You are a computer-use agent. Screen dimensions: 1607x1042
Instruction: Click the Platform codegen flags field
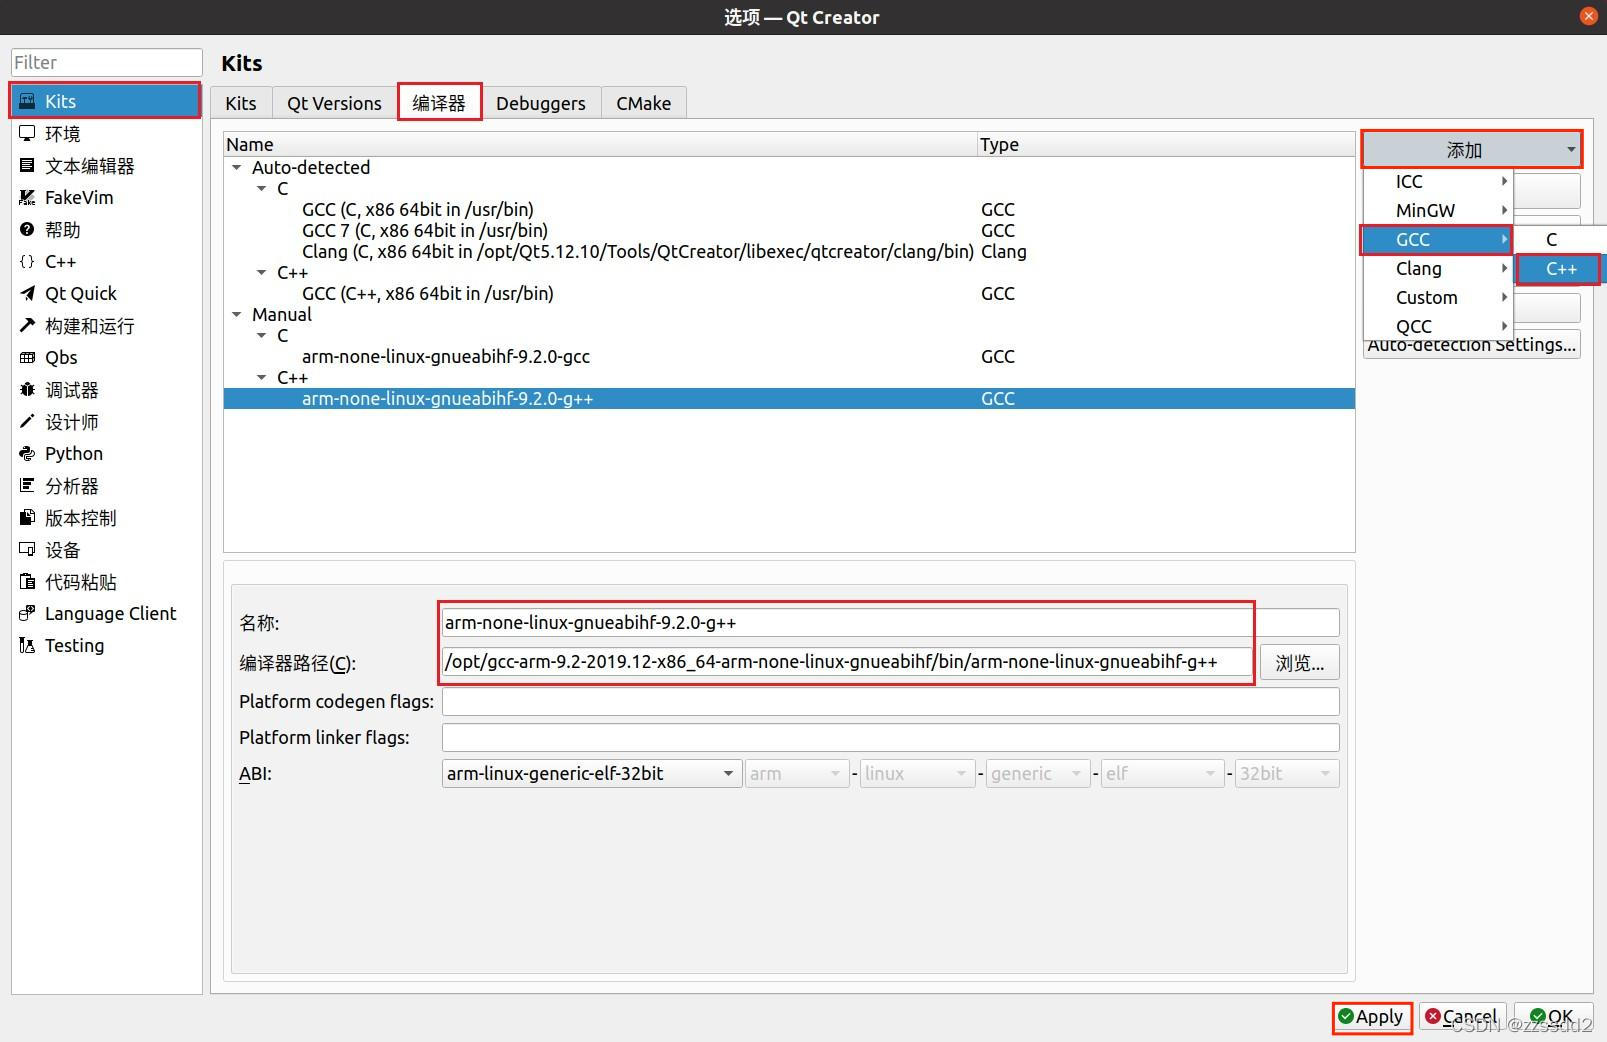[890, 701]
